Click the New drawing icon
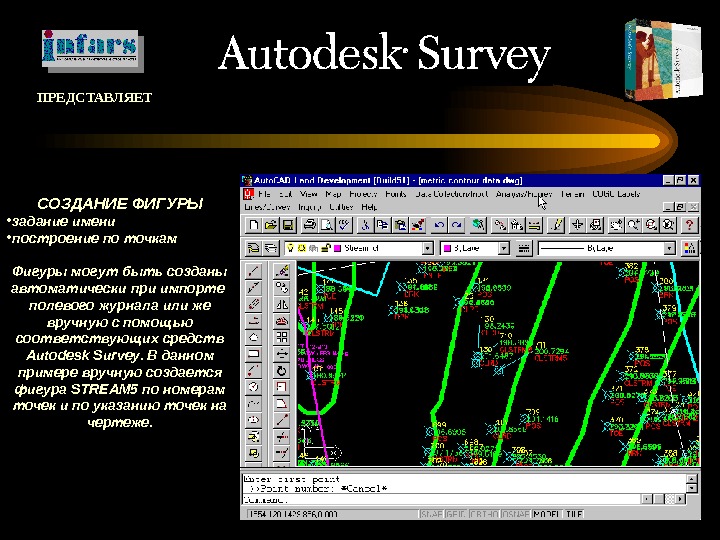The width and height of the screenshot is (720, 540). (x=253, y=225)
